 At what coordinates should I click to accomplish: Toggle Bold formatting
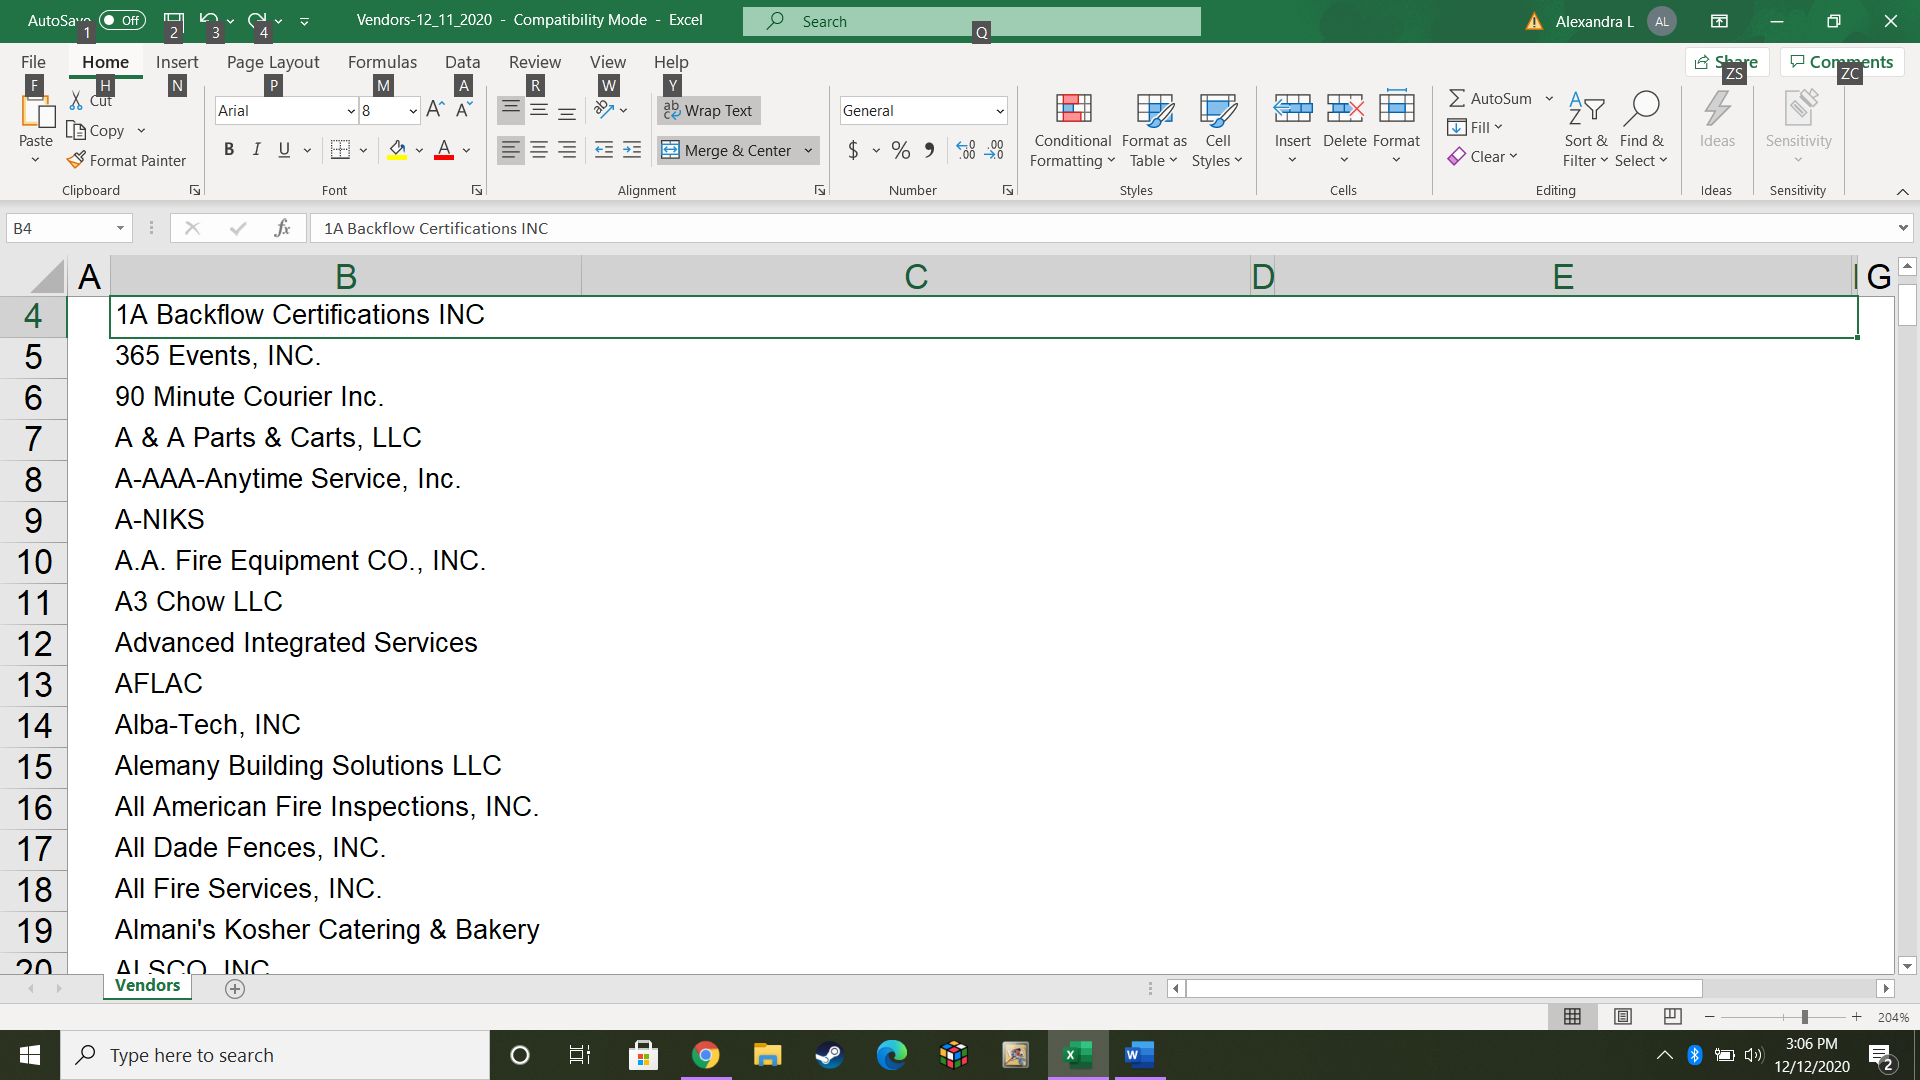[x=229, y=150]
